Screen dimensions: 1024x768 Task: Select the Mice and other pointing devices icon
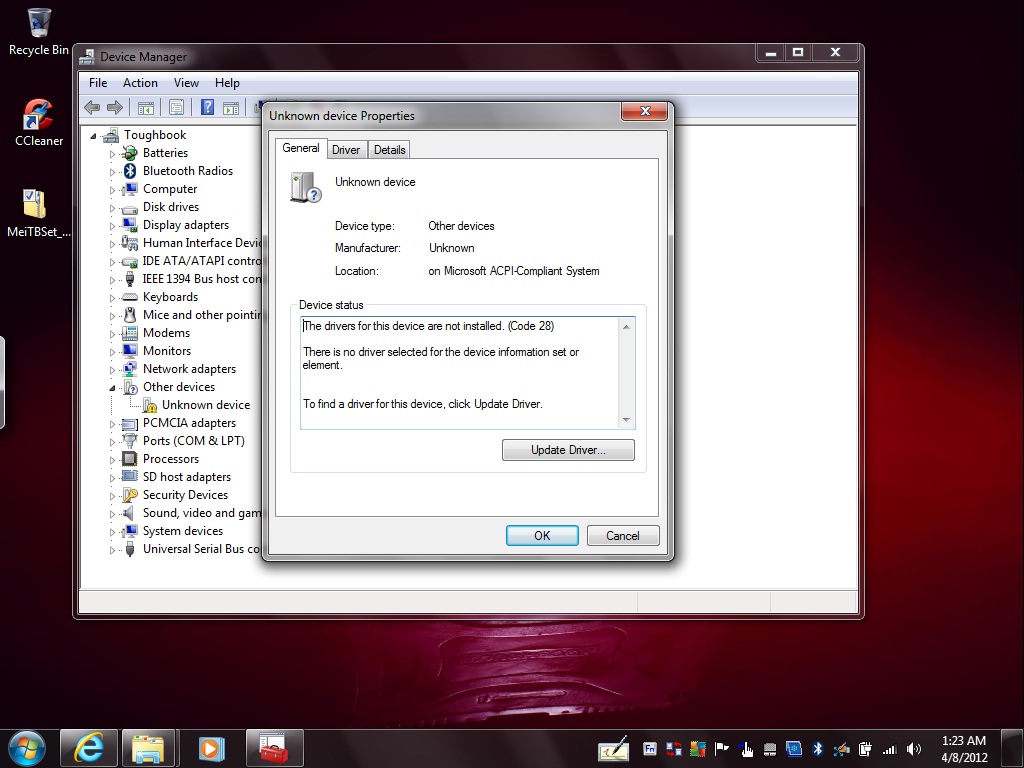(130, 315)
